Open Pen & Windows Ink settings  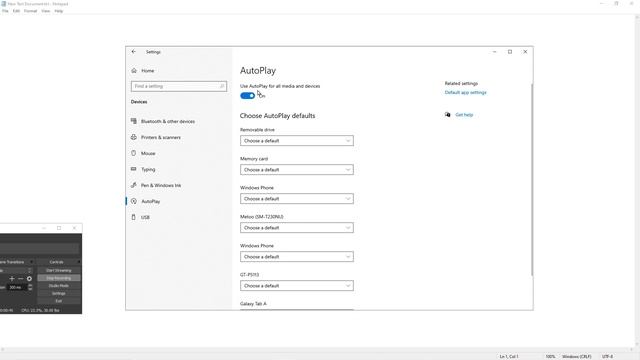[161, 185]
